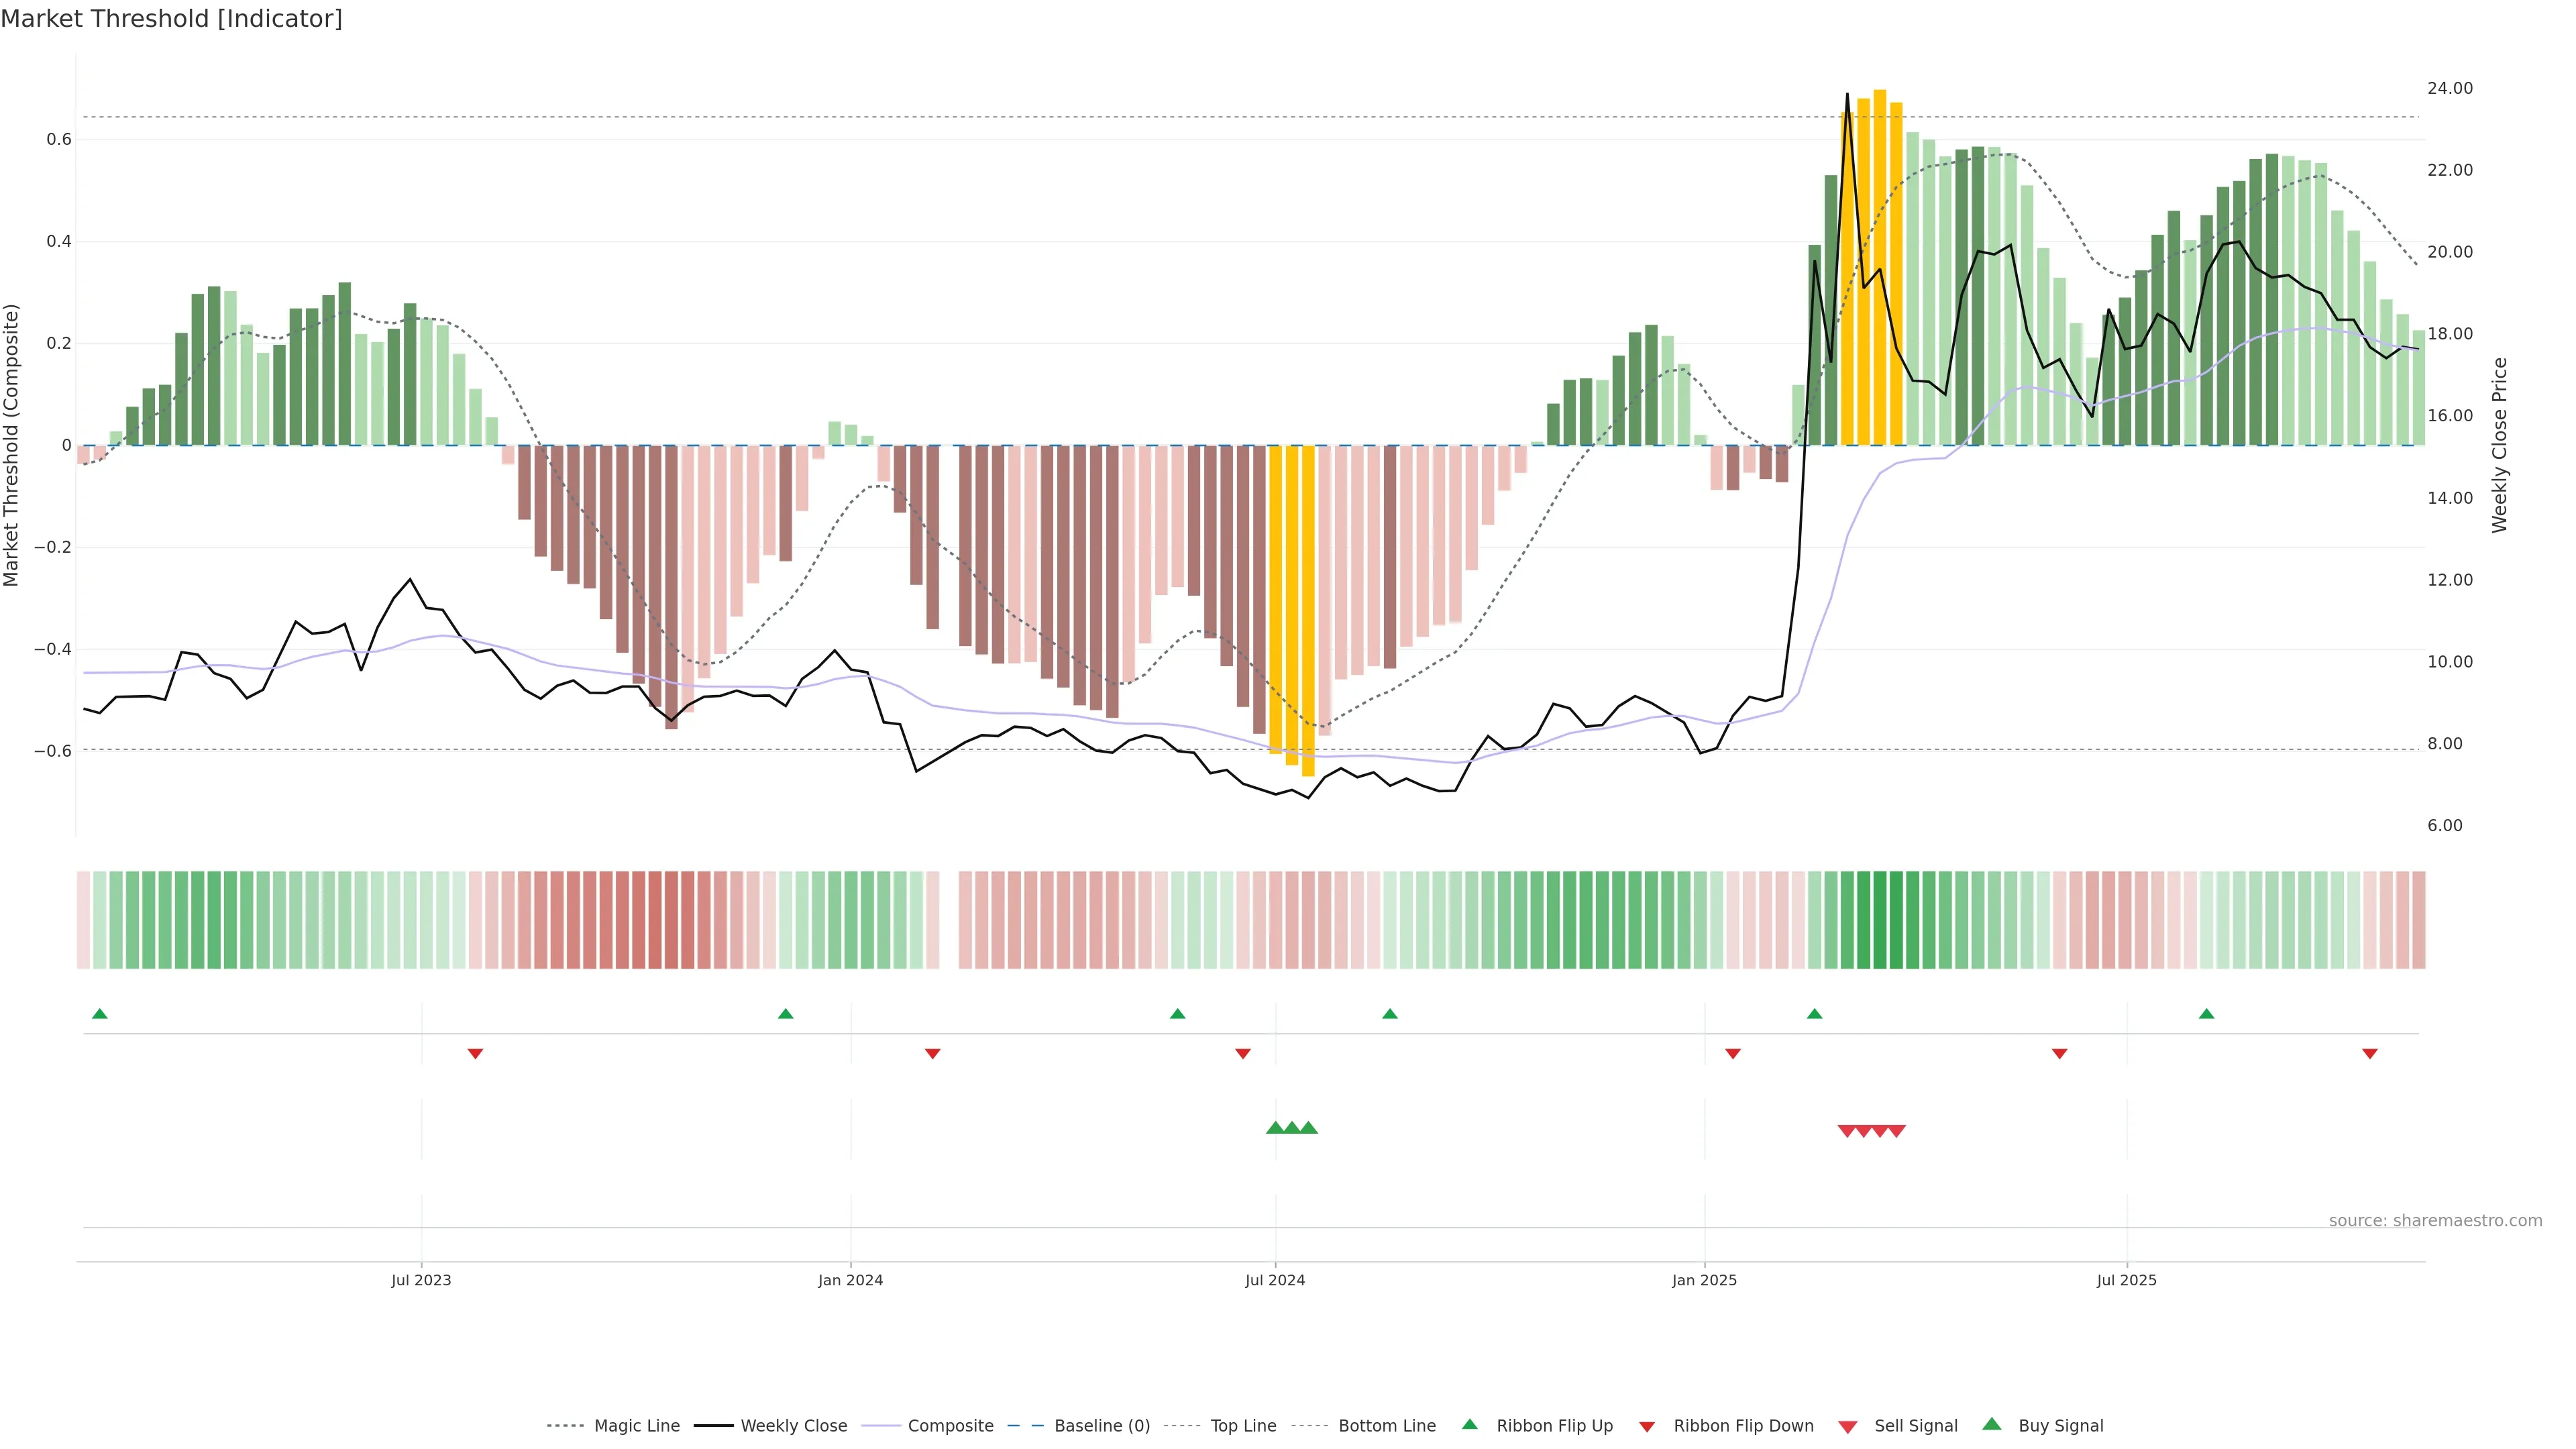Click the Jul 2025 x-axis label
Viewport: 2576px width, 1449px height.
[2126, 1280]
